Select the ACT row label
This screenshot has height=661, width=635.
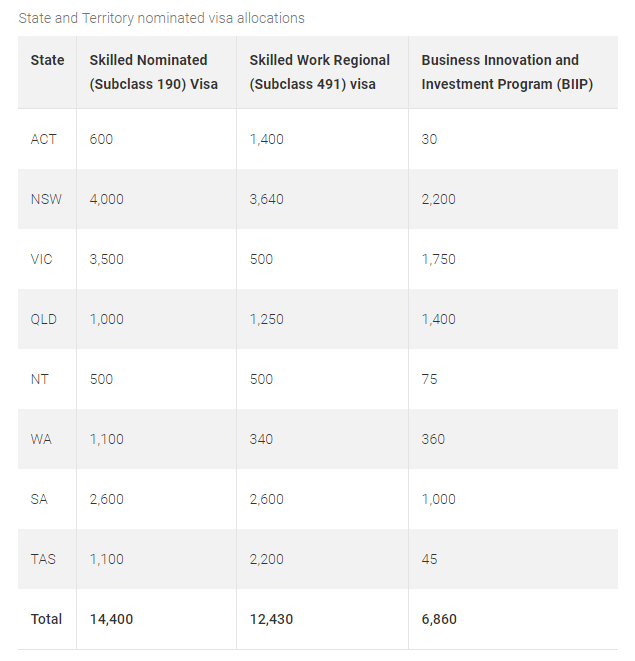(44, 139)
